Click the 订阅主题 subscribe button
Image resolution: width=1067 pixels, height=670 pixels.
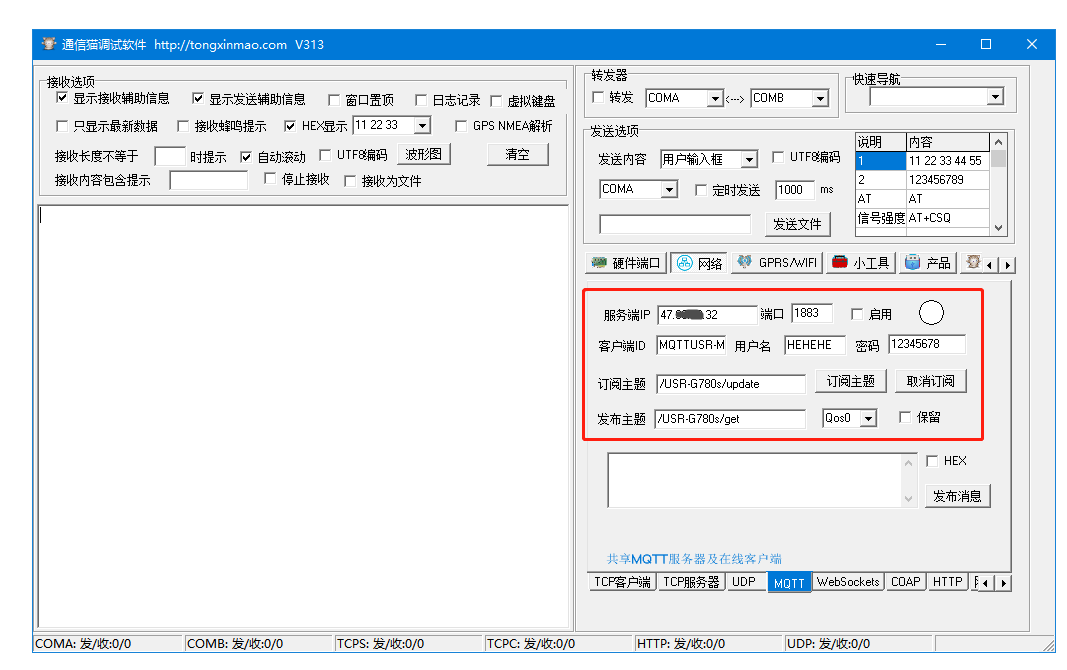point(851,381)
